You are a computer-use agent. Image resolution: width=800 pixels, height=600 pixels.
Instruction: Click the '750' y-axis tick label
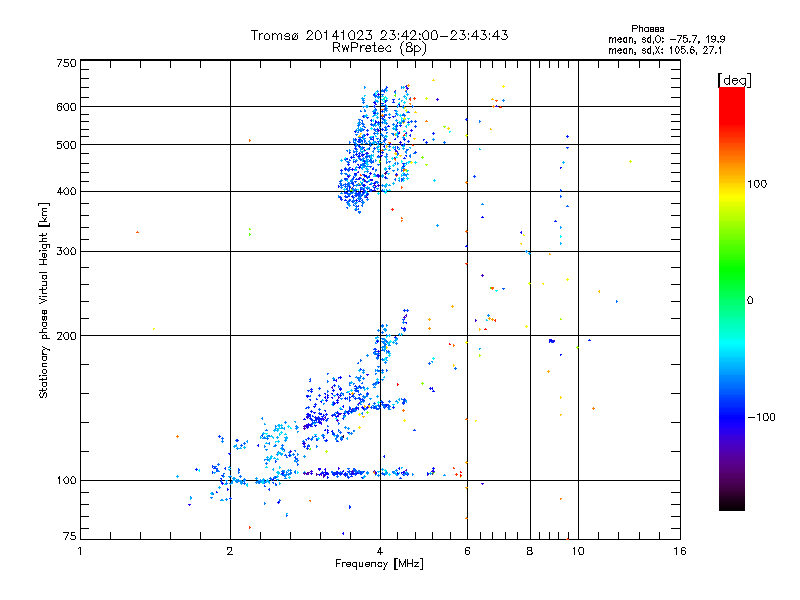[66, 63]
